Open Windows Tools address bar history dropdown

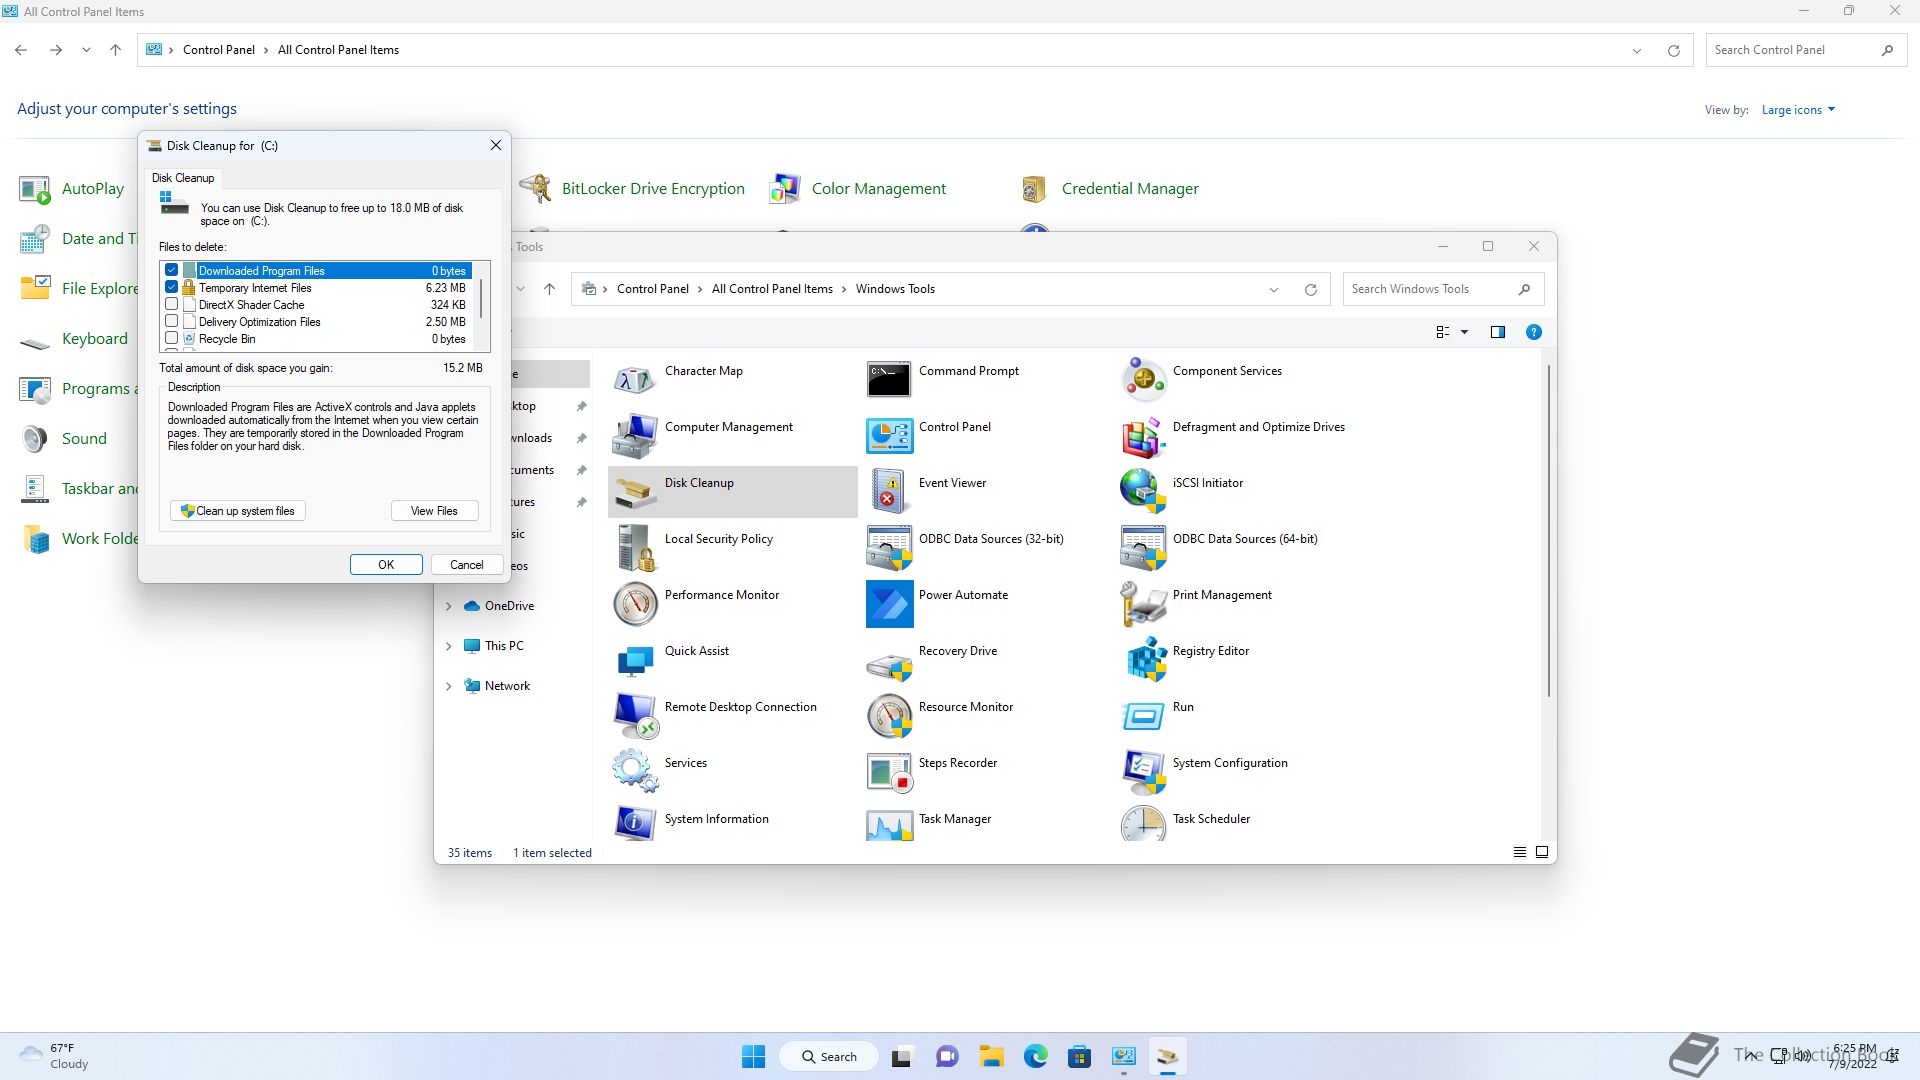[x=1274, y=290]
